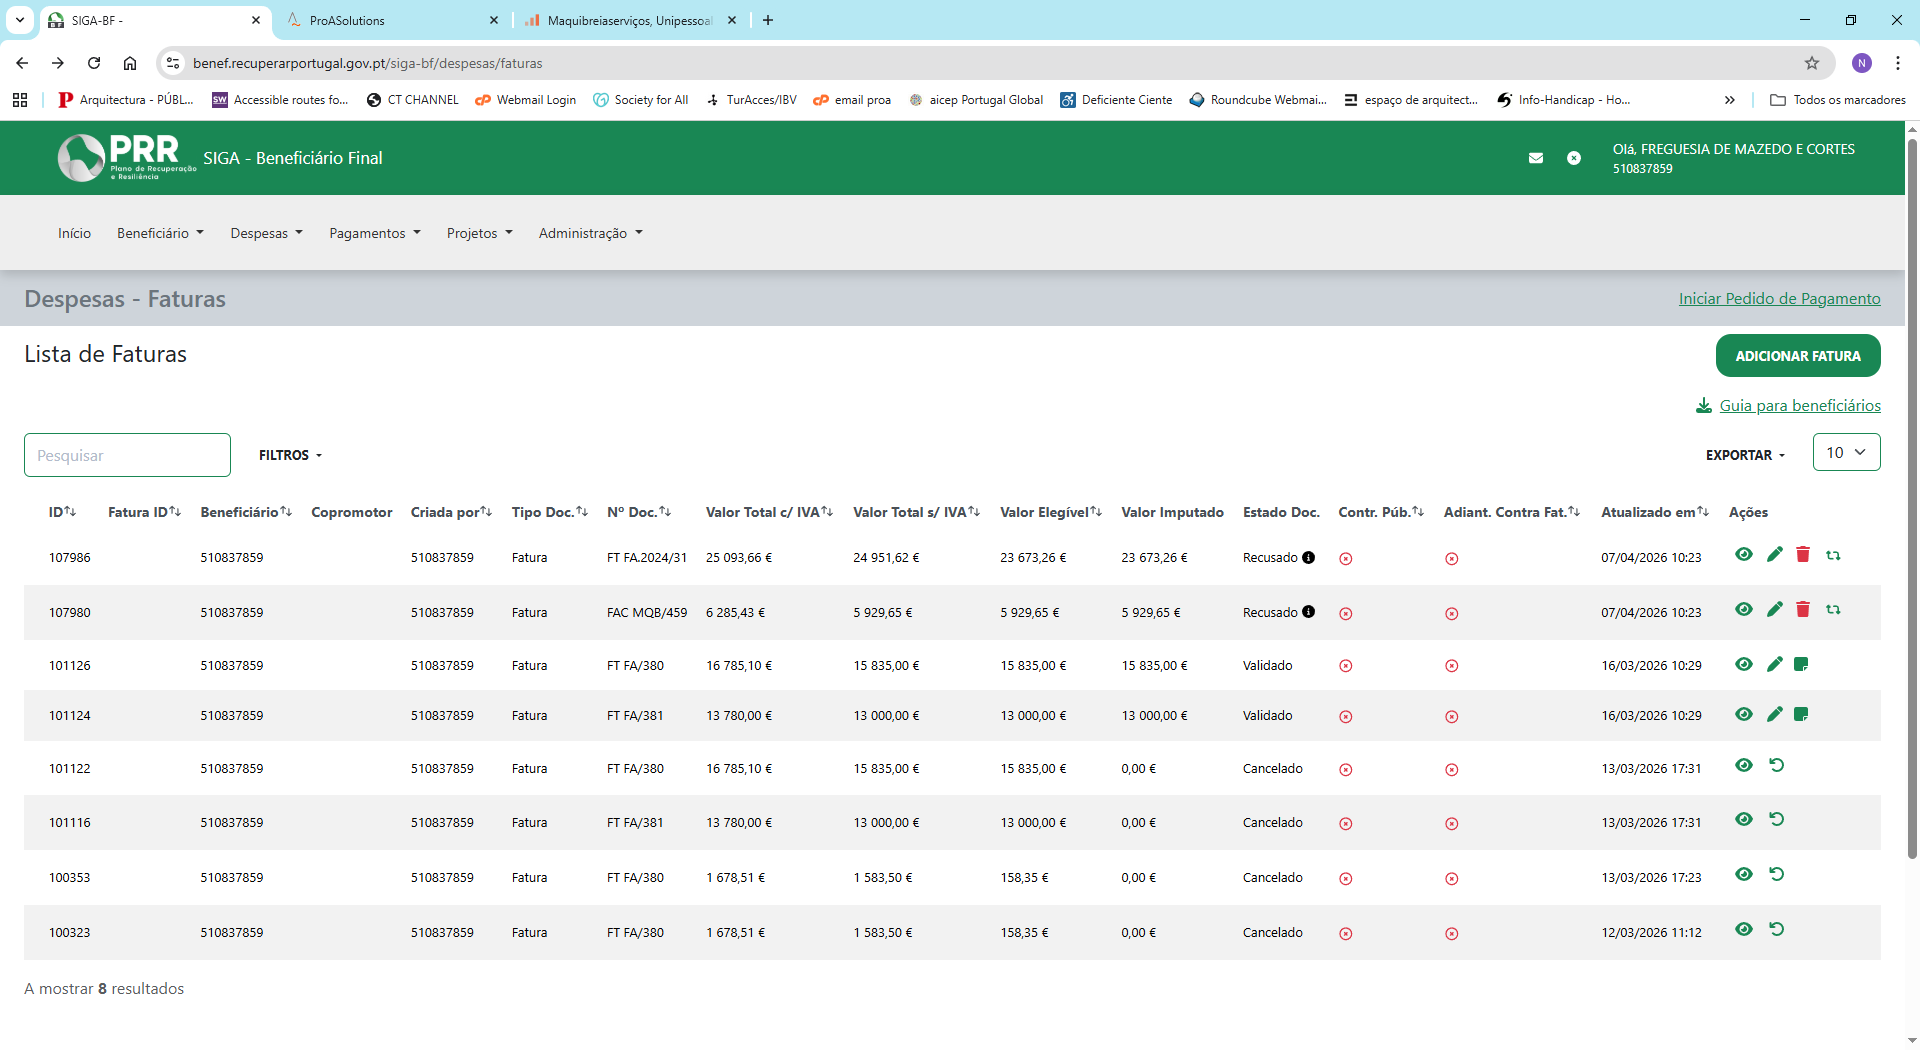Image resolution: width=1920 pixels, height=1053 pixels.
Task: Open the Chrome profile avatar
Action: 1862,63
